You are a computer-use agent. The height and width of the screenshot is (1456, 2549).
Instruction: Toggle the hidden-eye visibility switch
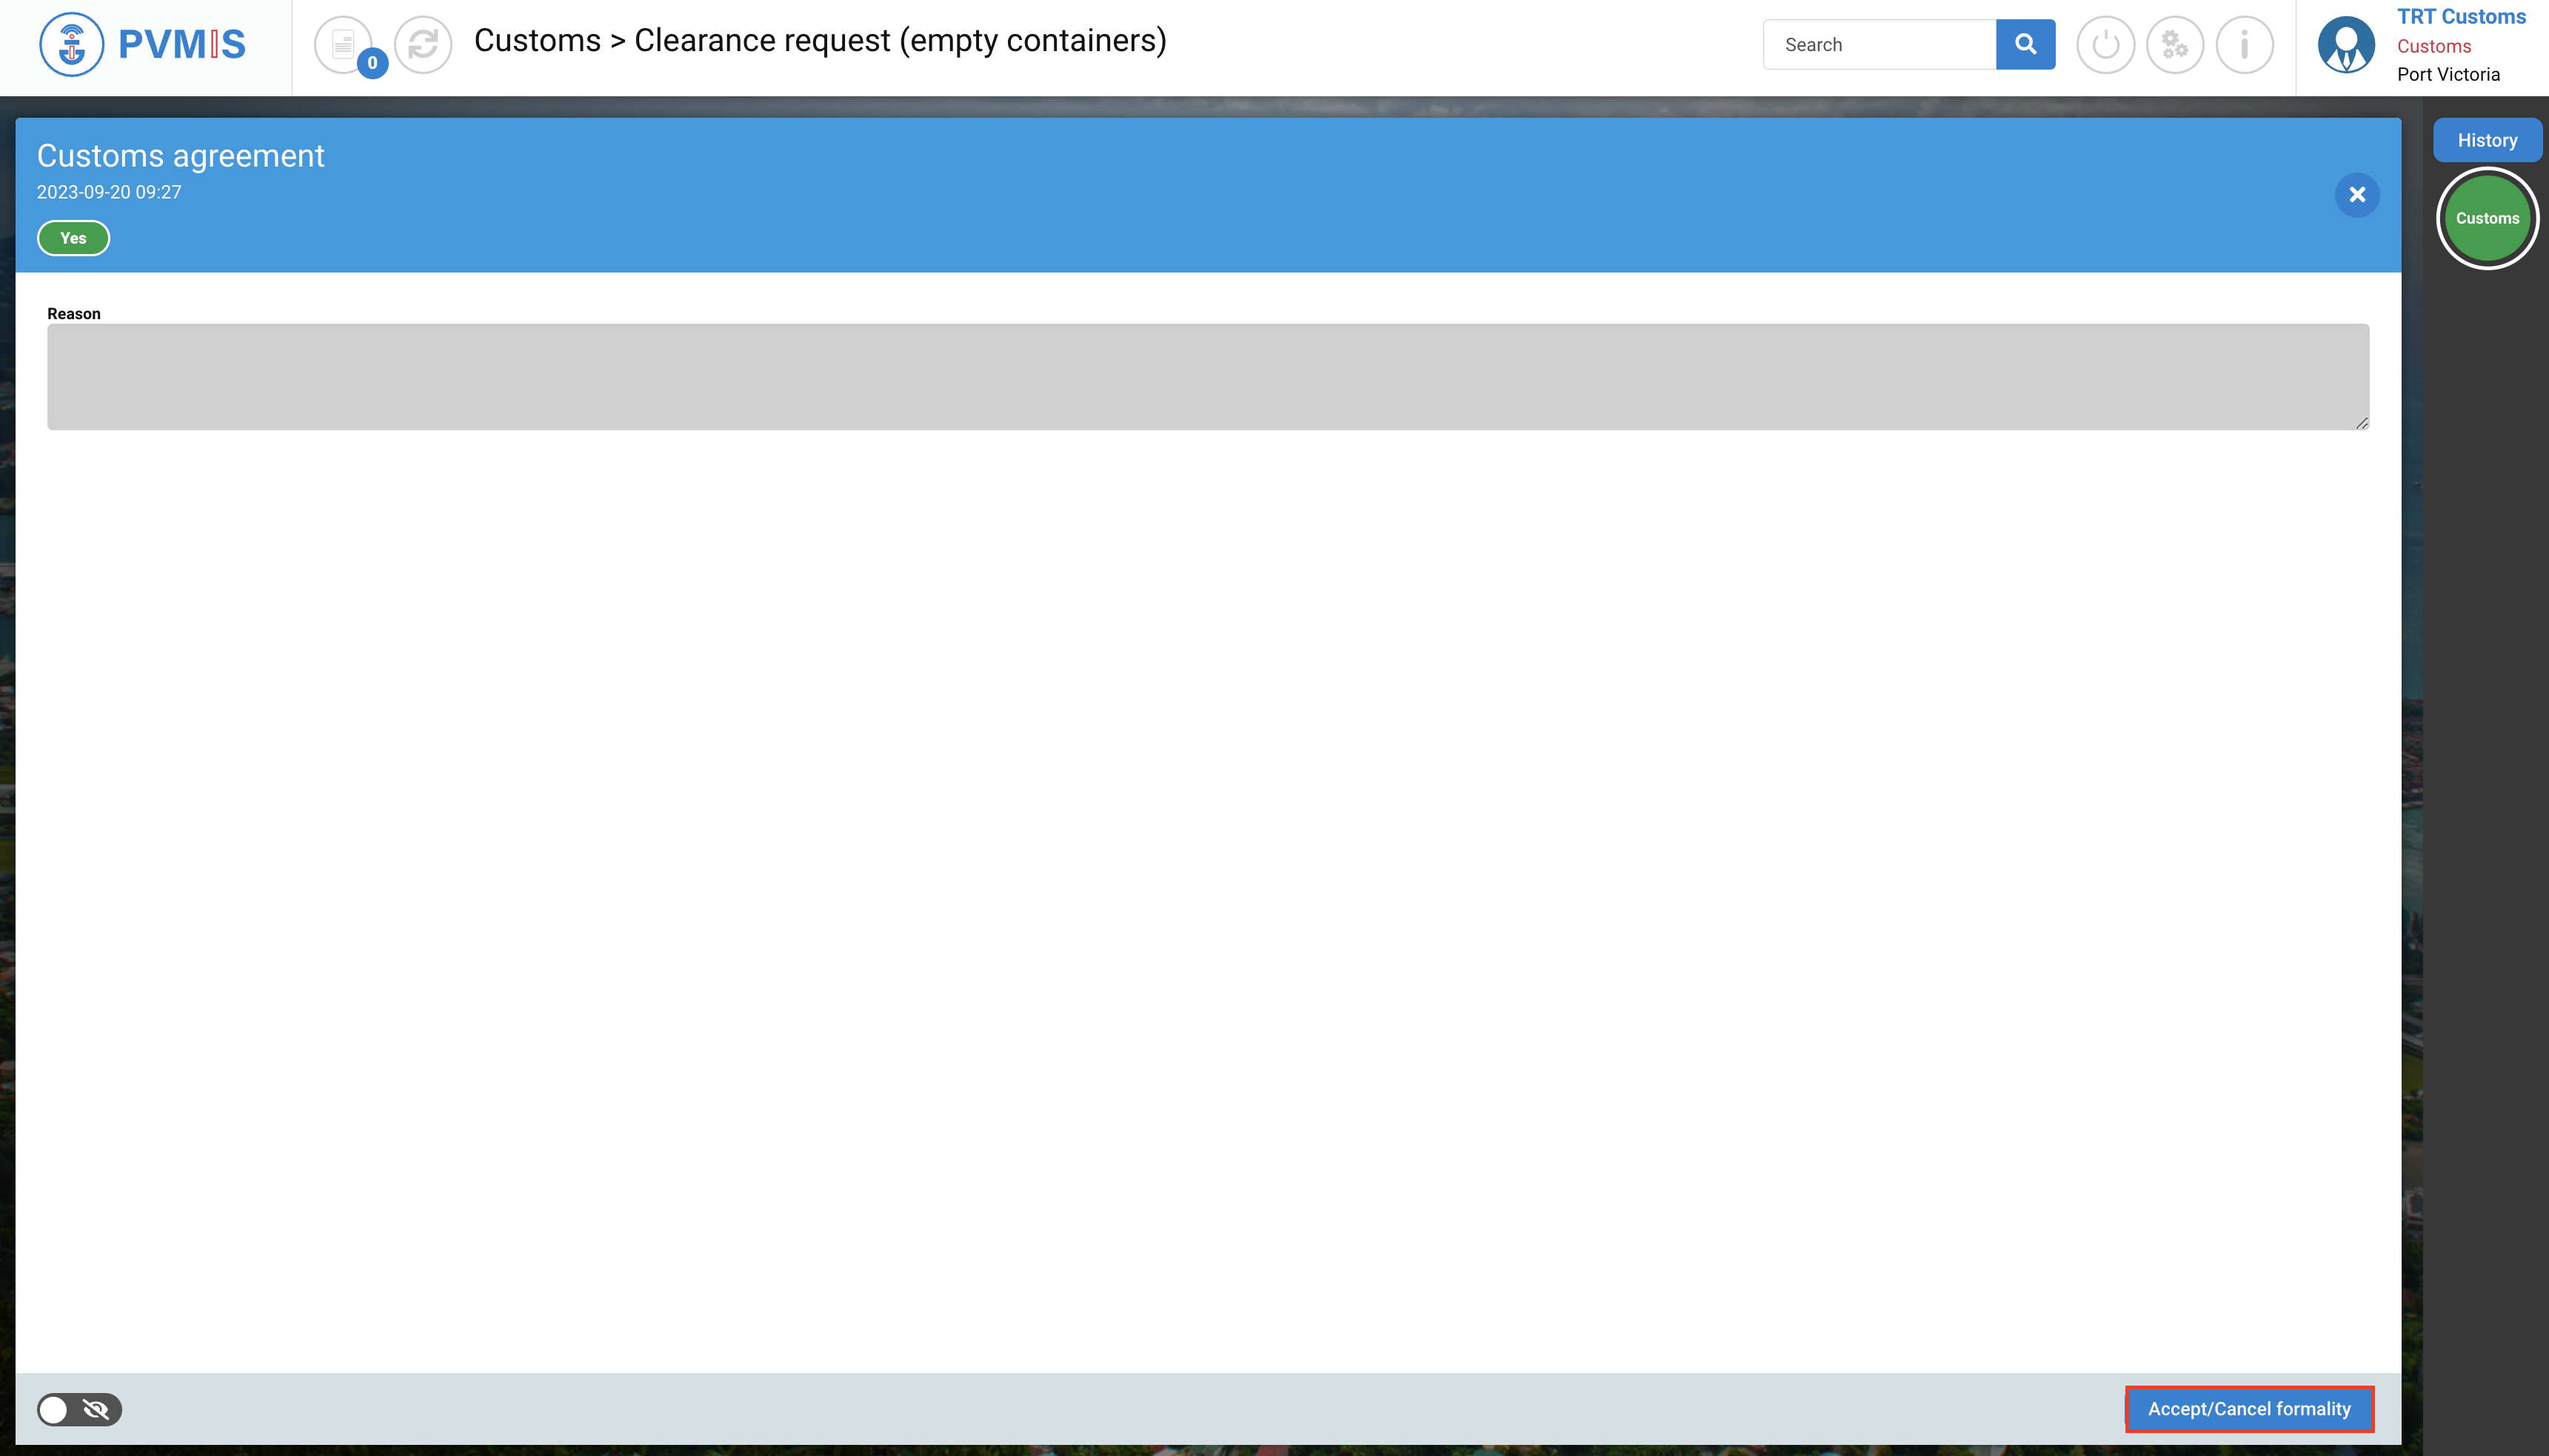click(x=79, y=1409)
